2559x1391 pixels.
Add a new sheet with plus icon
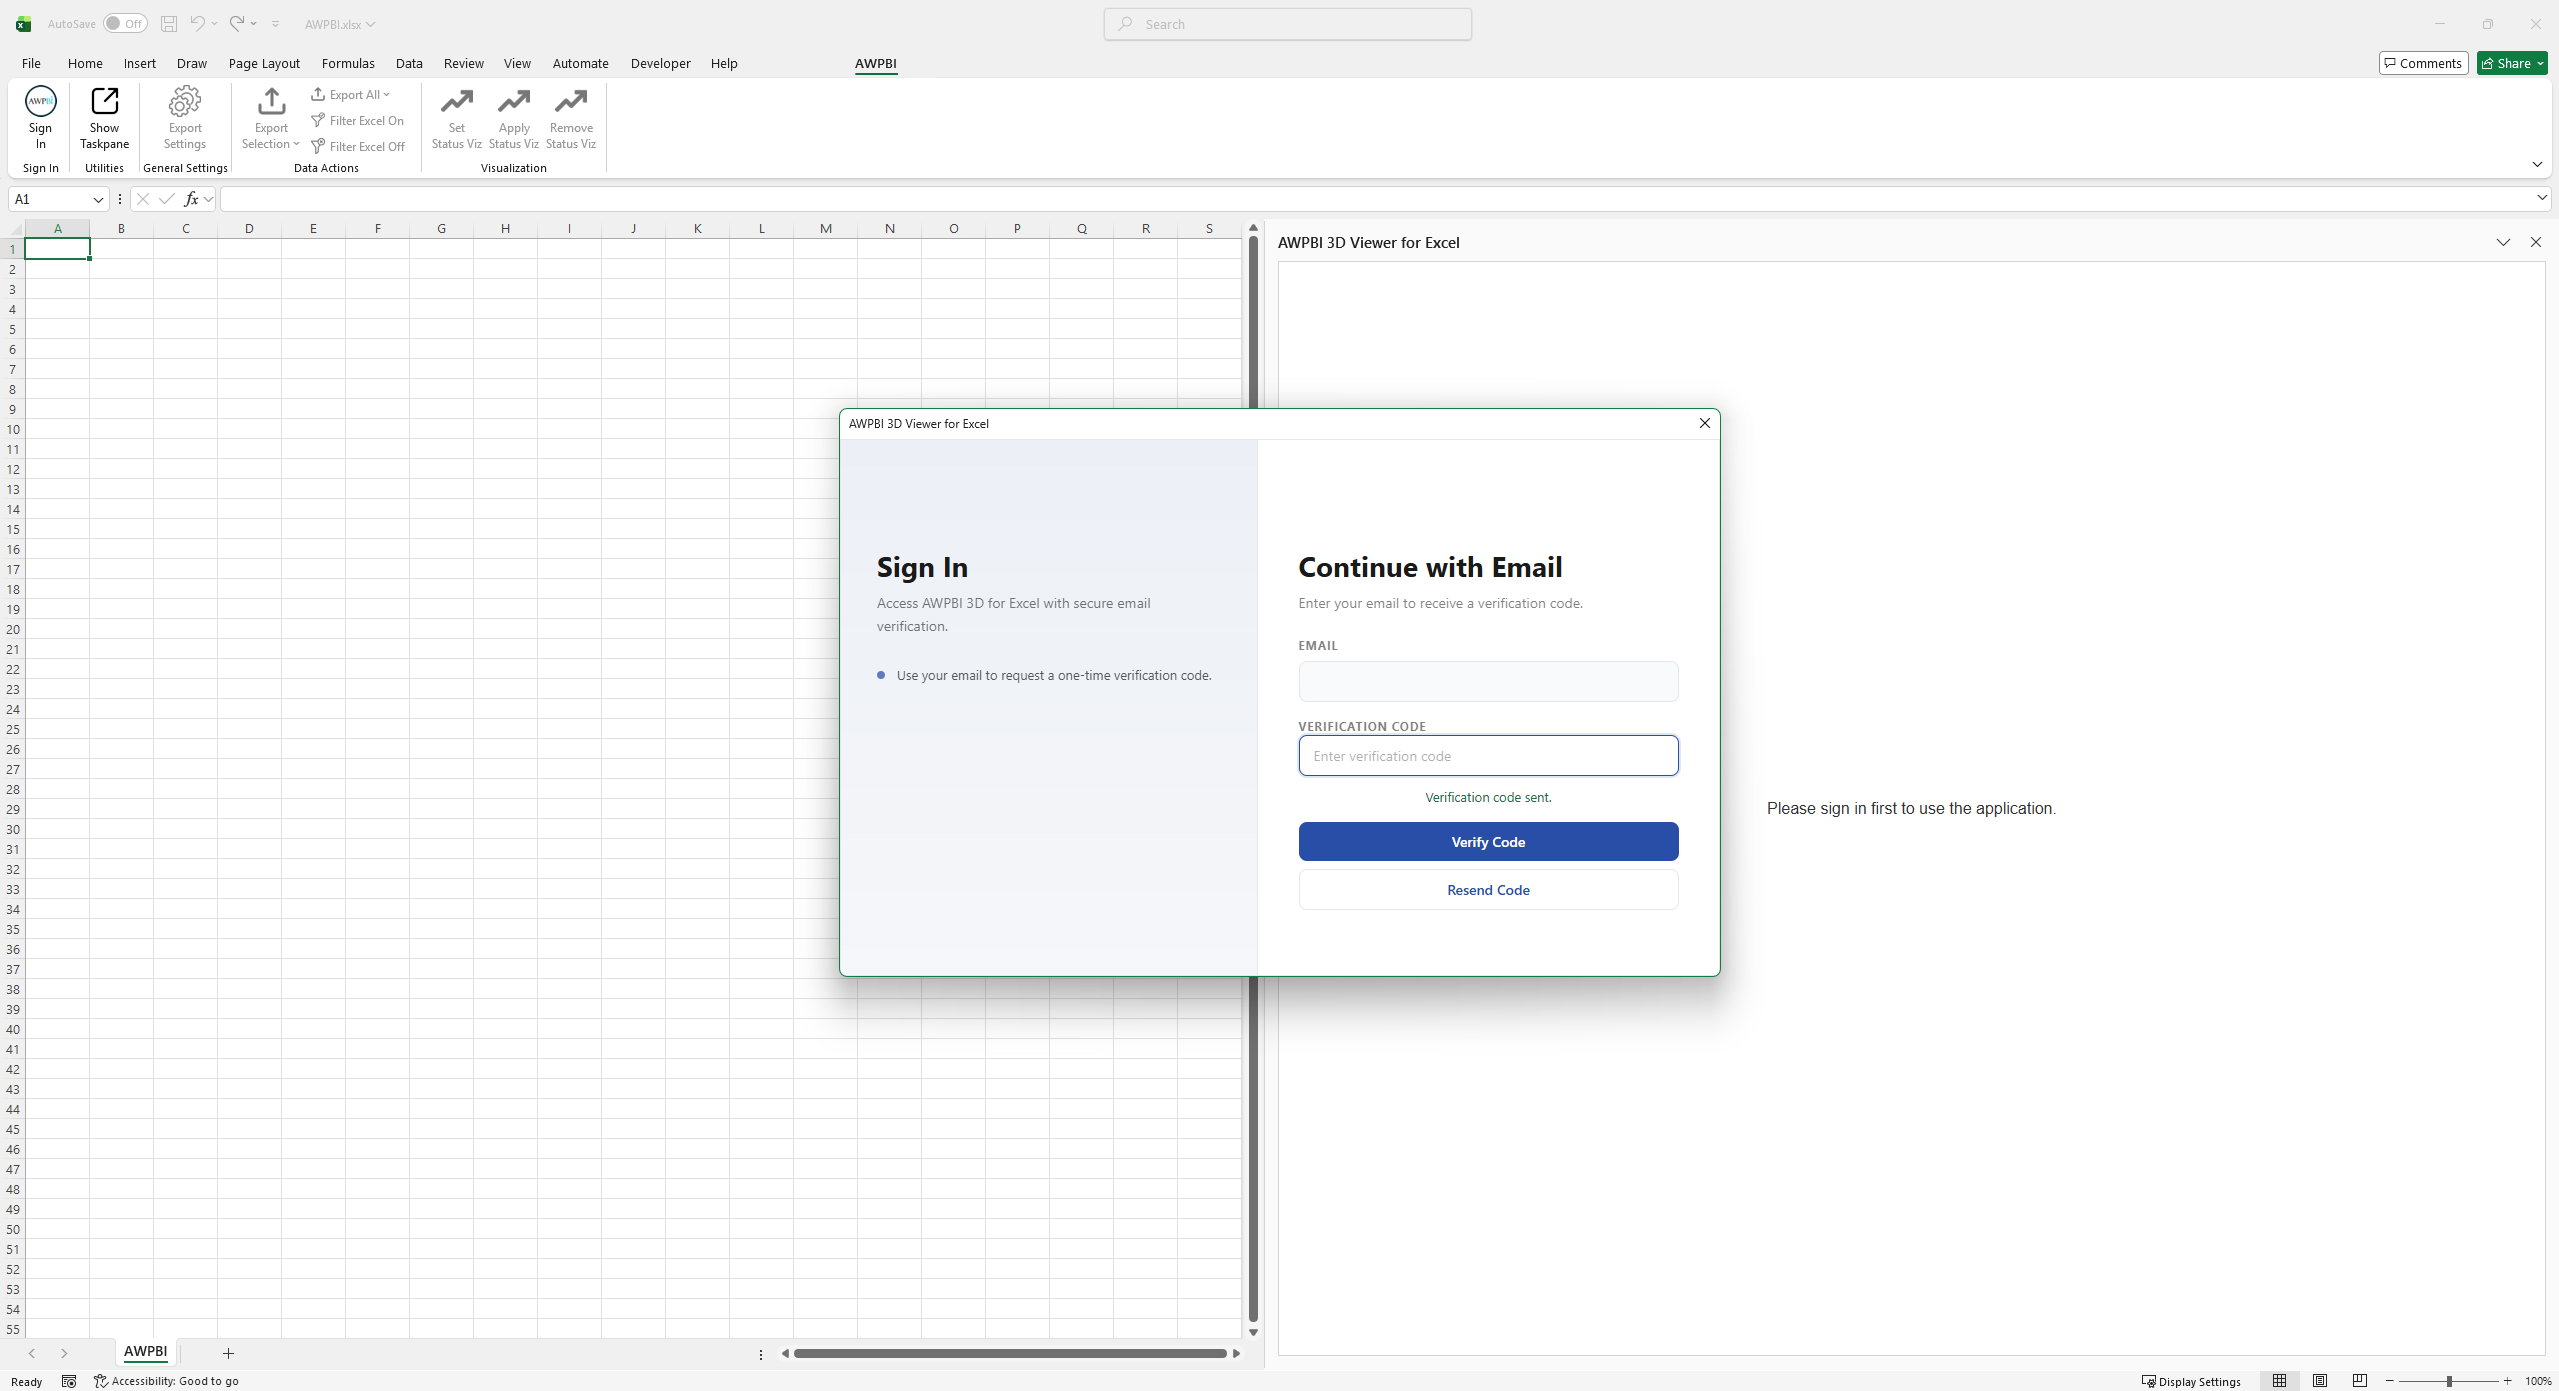tap(228, 1353)
